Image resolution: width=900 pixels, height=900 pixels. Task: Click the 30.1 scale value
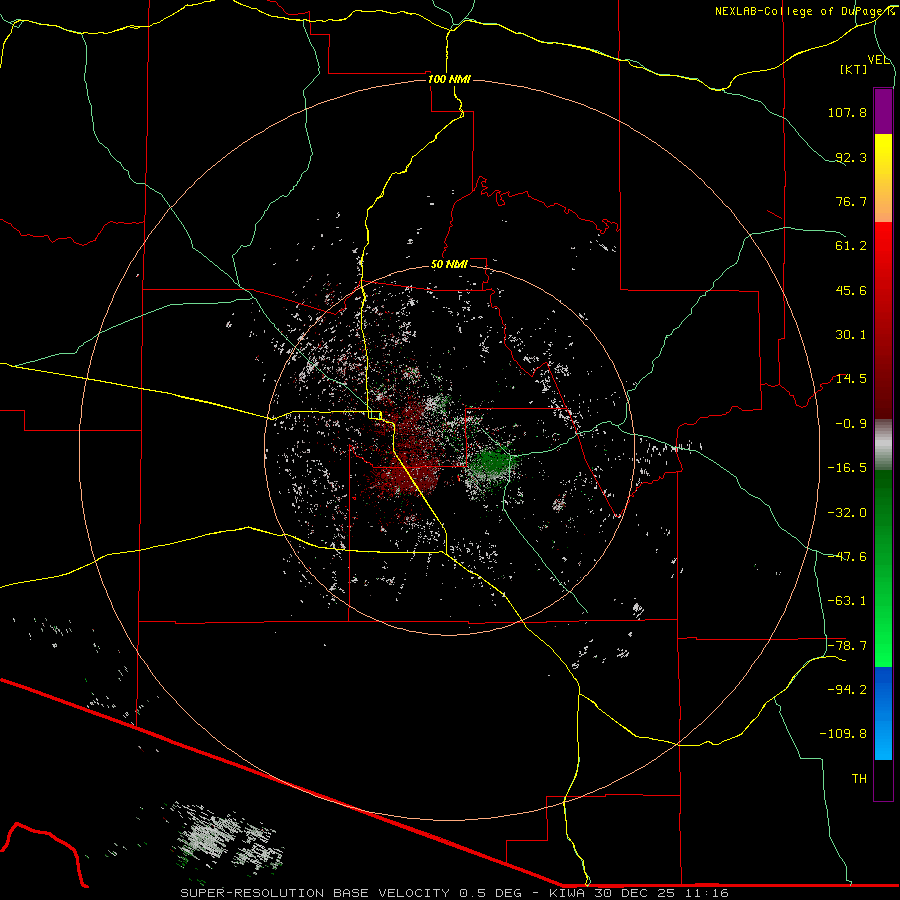tap(851, 335)
